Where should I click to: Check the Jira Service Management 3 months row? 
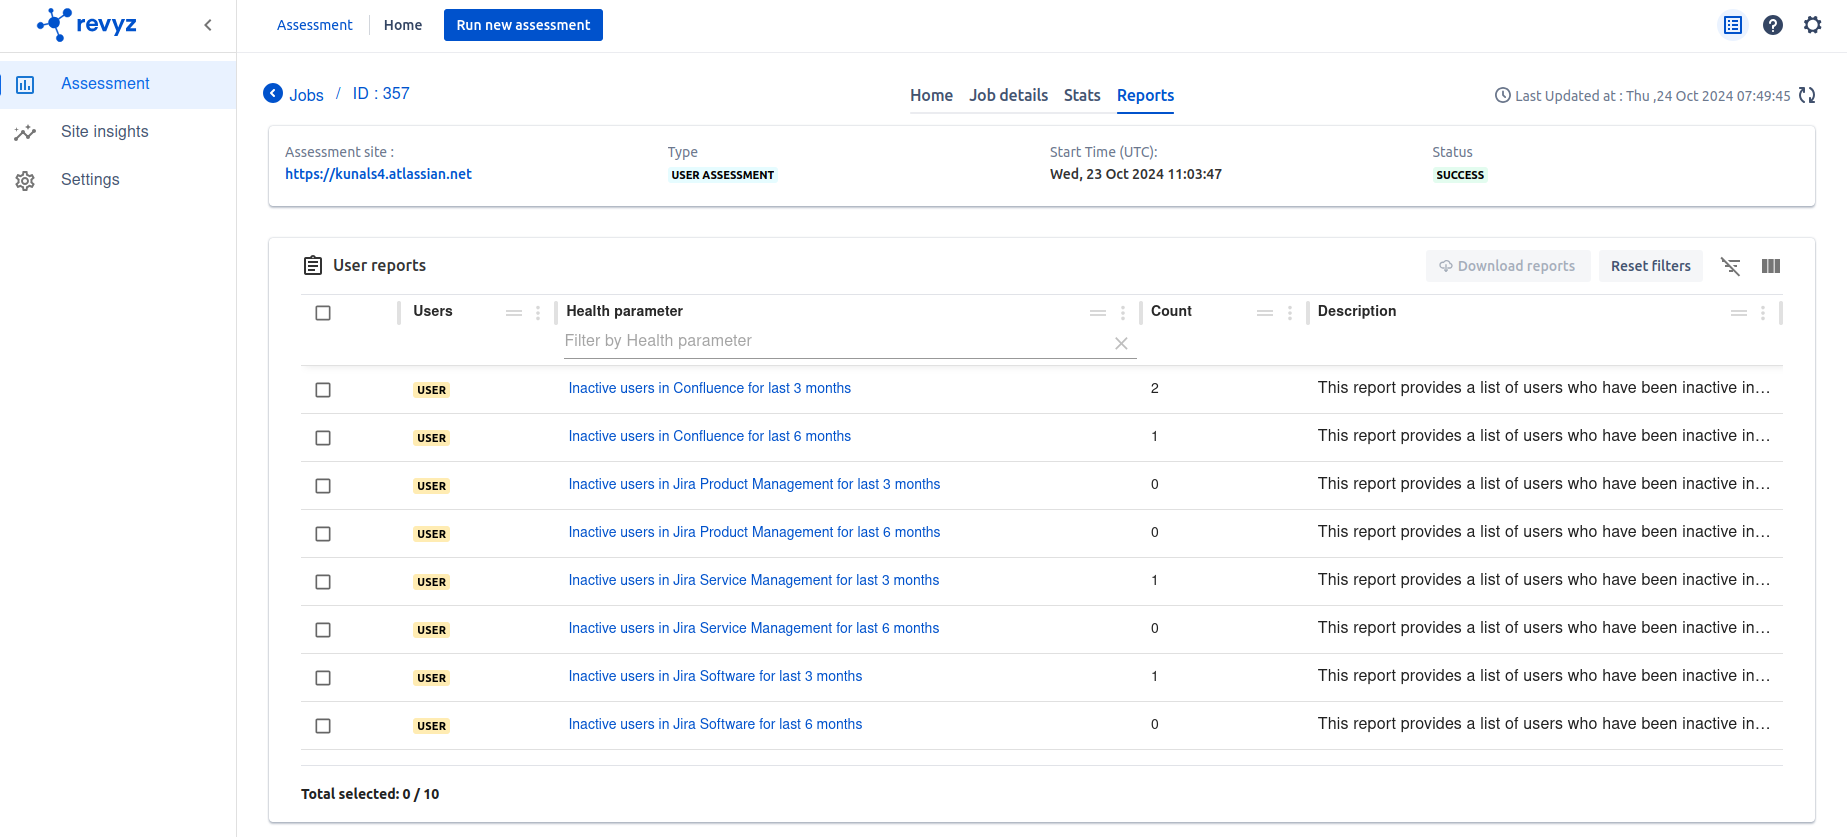(323, 582)
